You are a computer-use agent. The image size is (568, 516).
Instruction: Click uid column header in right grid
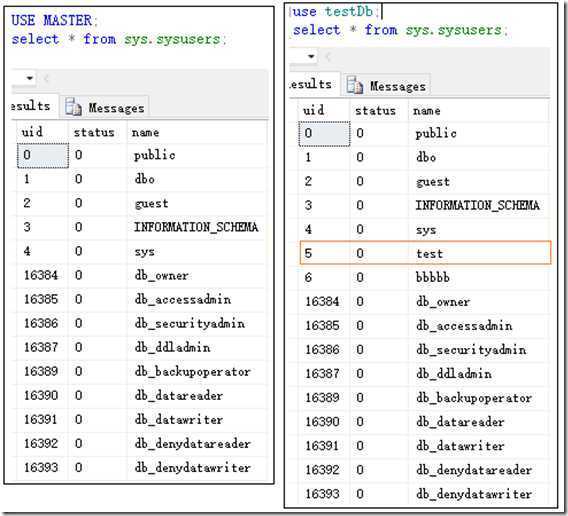[x=324, y=111]
